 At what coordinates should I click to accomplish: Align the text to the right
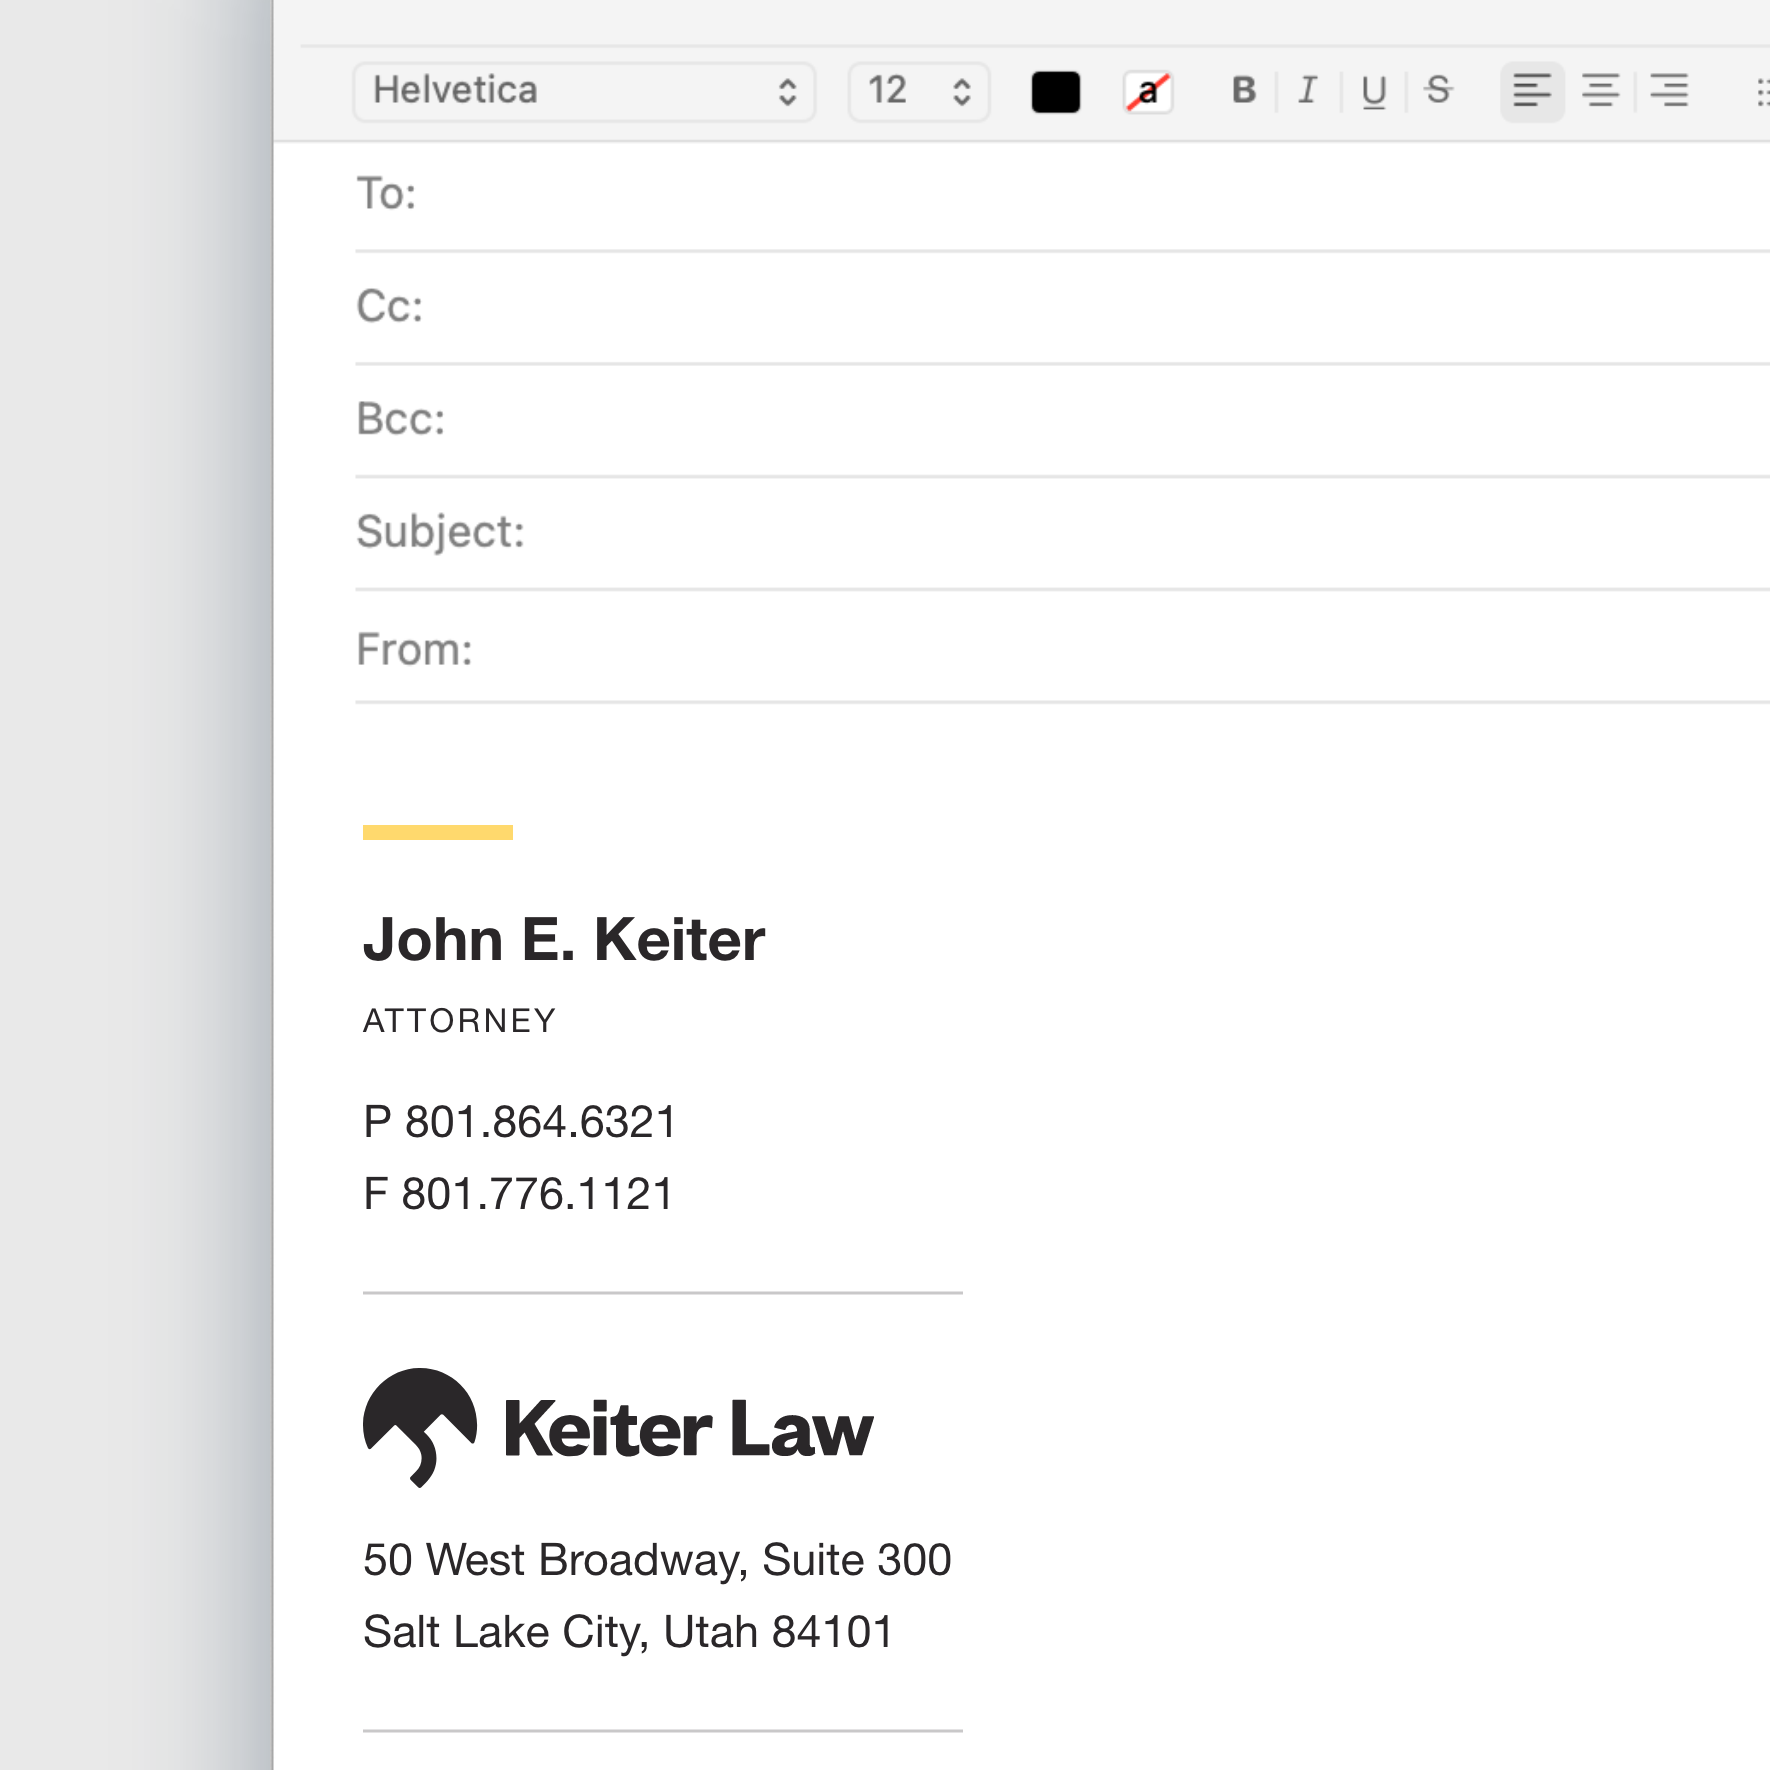tap(1668, 91)
